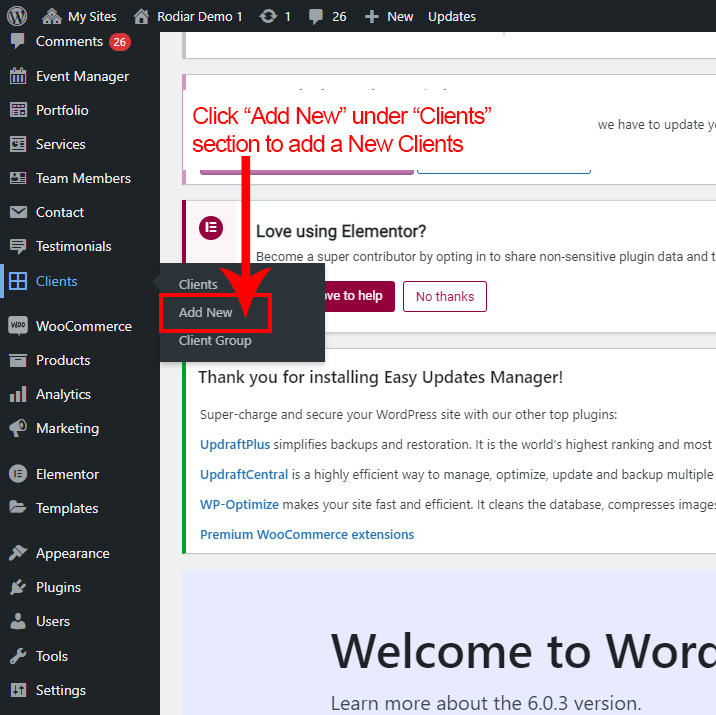Click the updates refresh icon in admin bar

point(268,16)
